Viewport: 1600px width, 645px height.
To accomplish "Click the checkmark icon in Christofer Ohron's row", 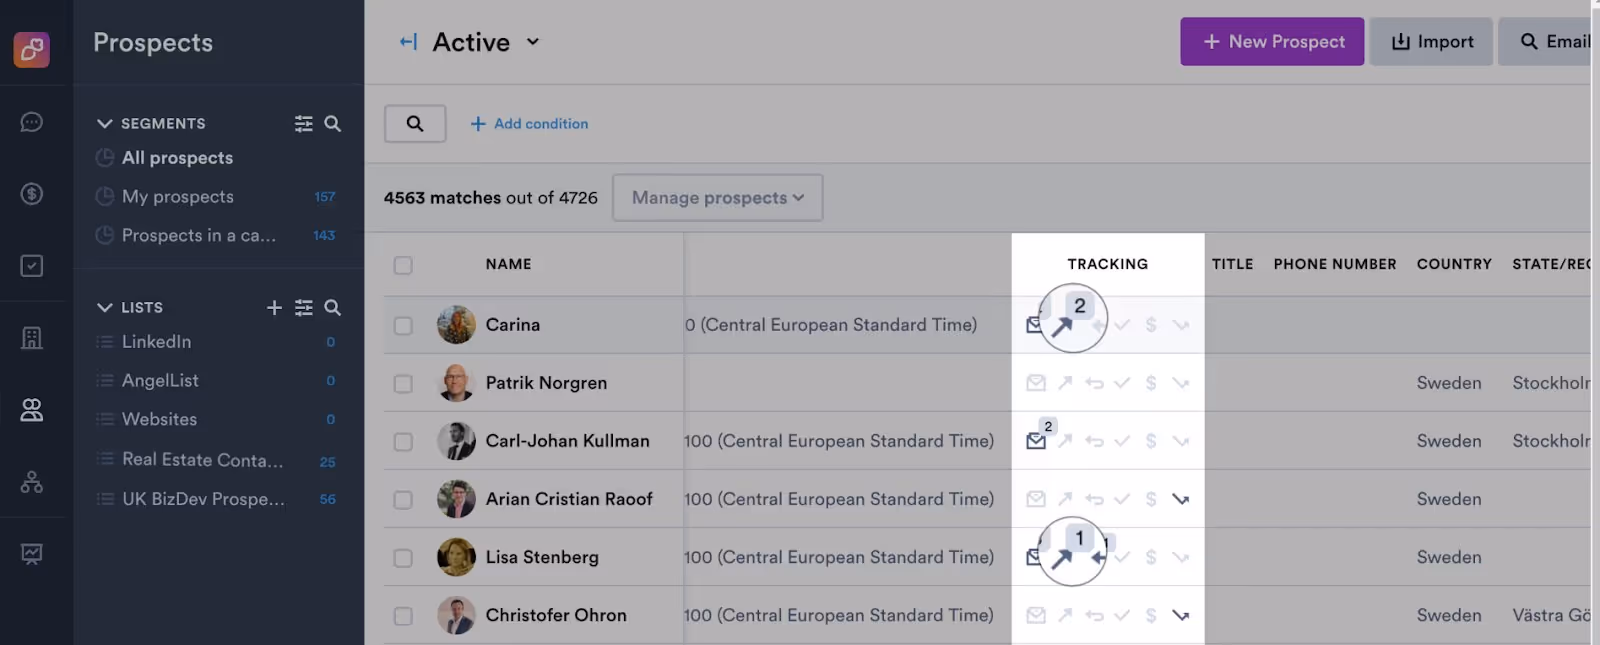I will pyautogui.click(x=1122, y=615).
